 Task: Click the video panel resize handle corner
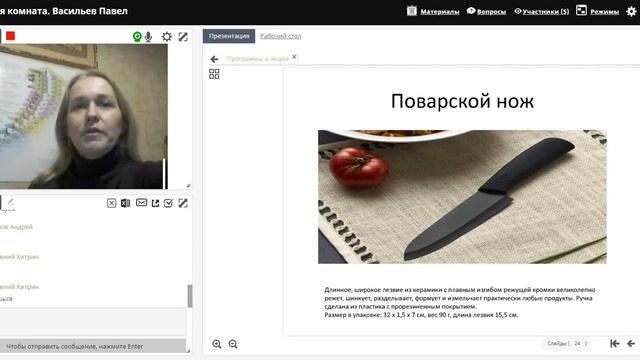click(x=188, y=186)
